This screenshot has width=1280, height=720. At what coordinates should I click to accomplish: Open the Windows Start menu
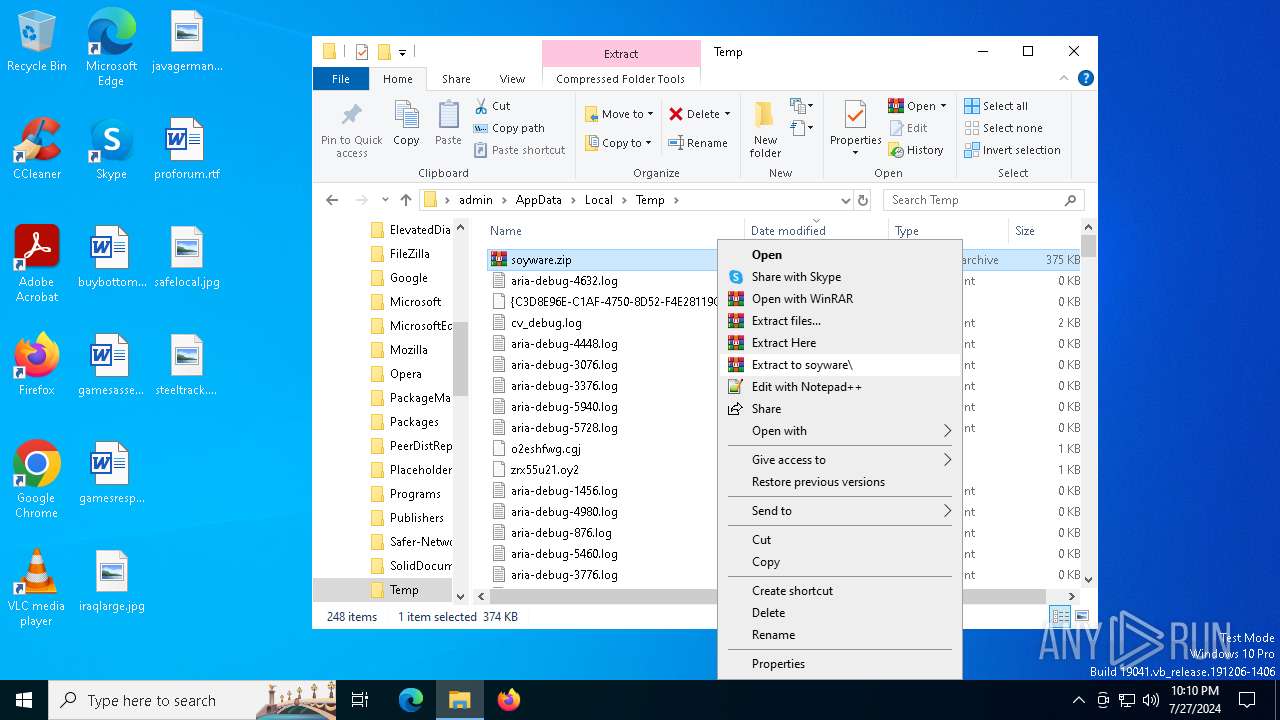[24, 700]
